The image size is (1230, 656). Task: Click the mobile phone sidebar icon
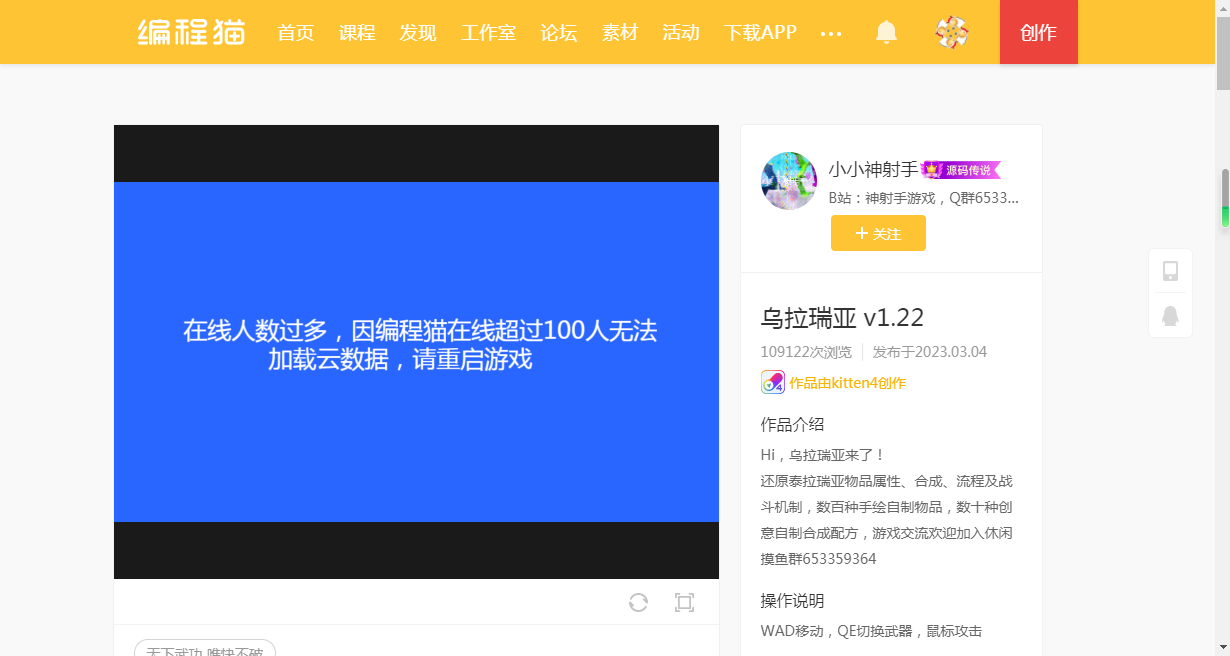(x=1170, y=271)
